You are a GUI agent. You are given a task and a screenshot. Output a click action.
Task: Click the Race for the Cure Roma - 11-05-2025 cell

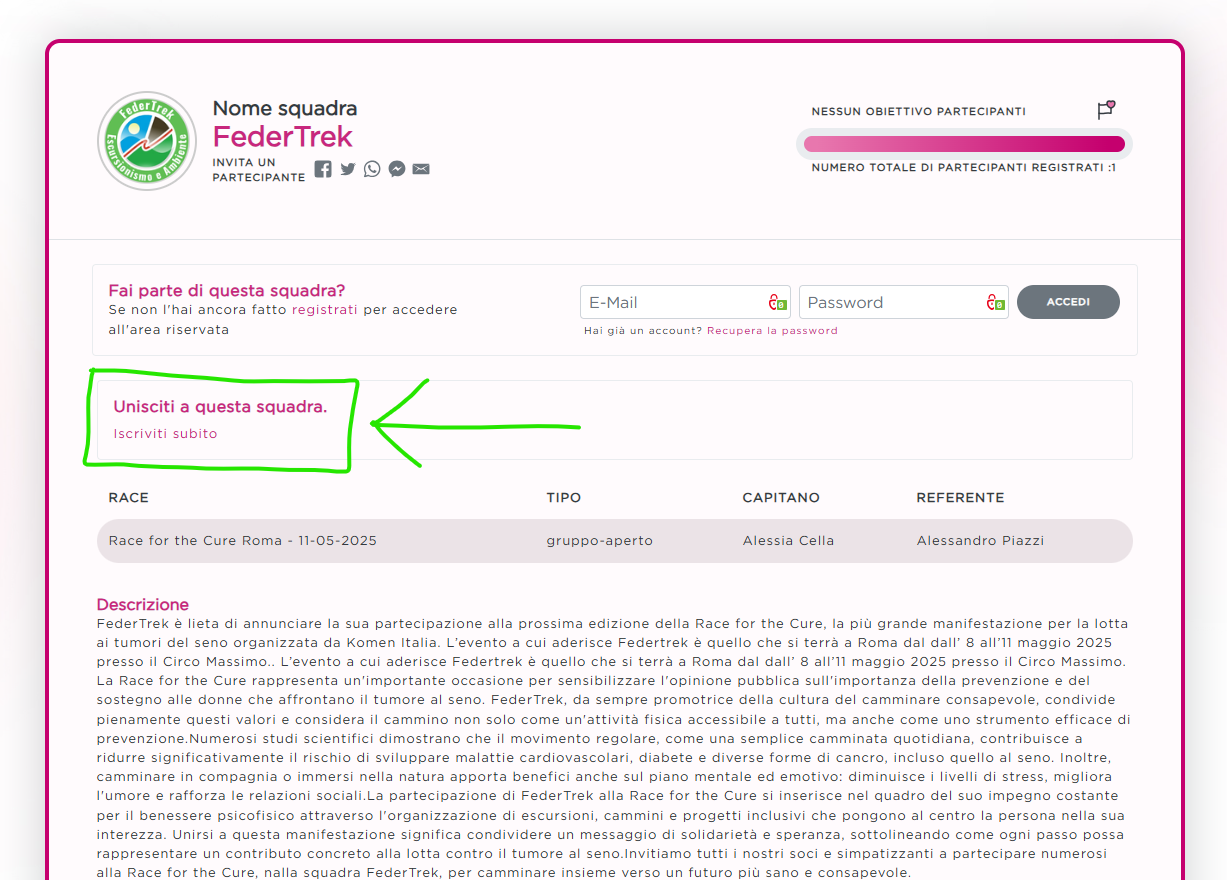[x=243, y=541]
